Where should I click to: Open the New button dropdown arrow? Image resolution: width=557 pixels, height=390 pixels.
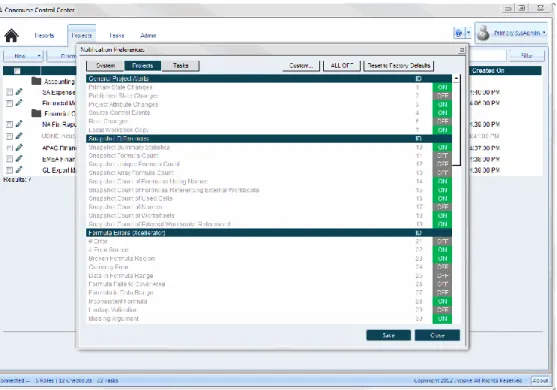39,56
